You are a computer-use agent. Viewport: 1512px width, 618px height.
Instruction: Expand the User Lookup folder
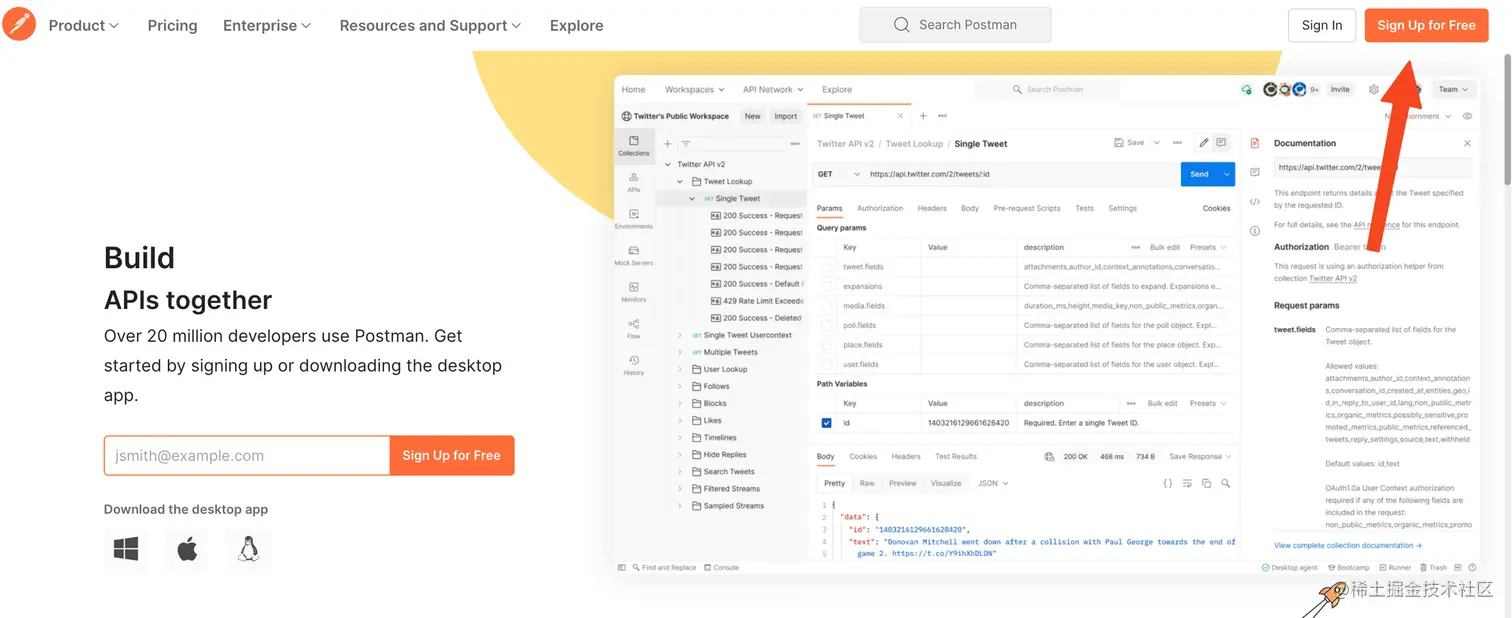tap(680, 369)
